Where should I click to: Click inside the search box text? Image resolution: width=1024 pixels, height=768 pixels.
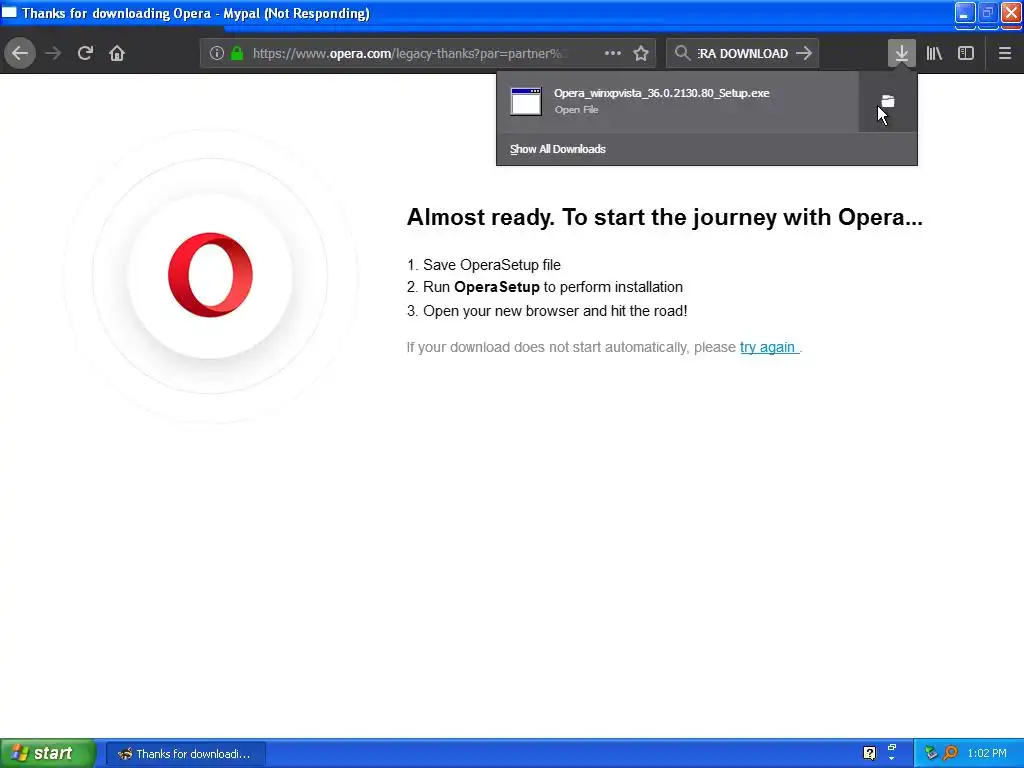743,54
